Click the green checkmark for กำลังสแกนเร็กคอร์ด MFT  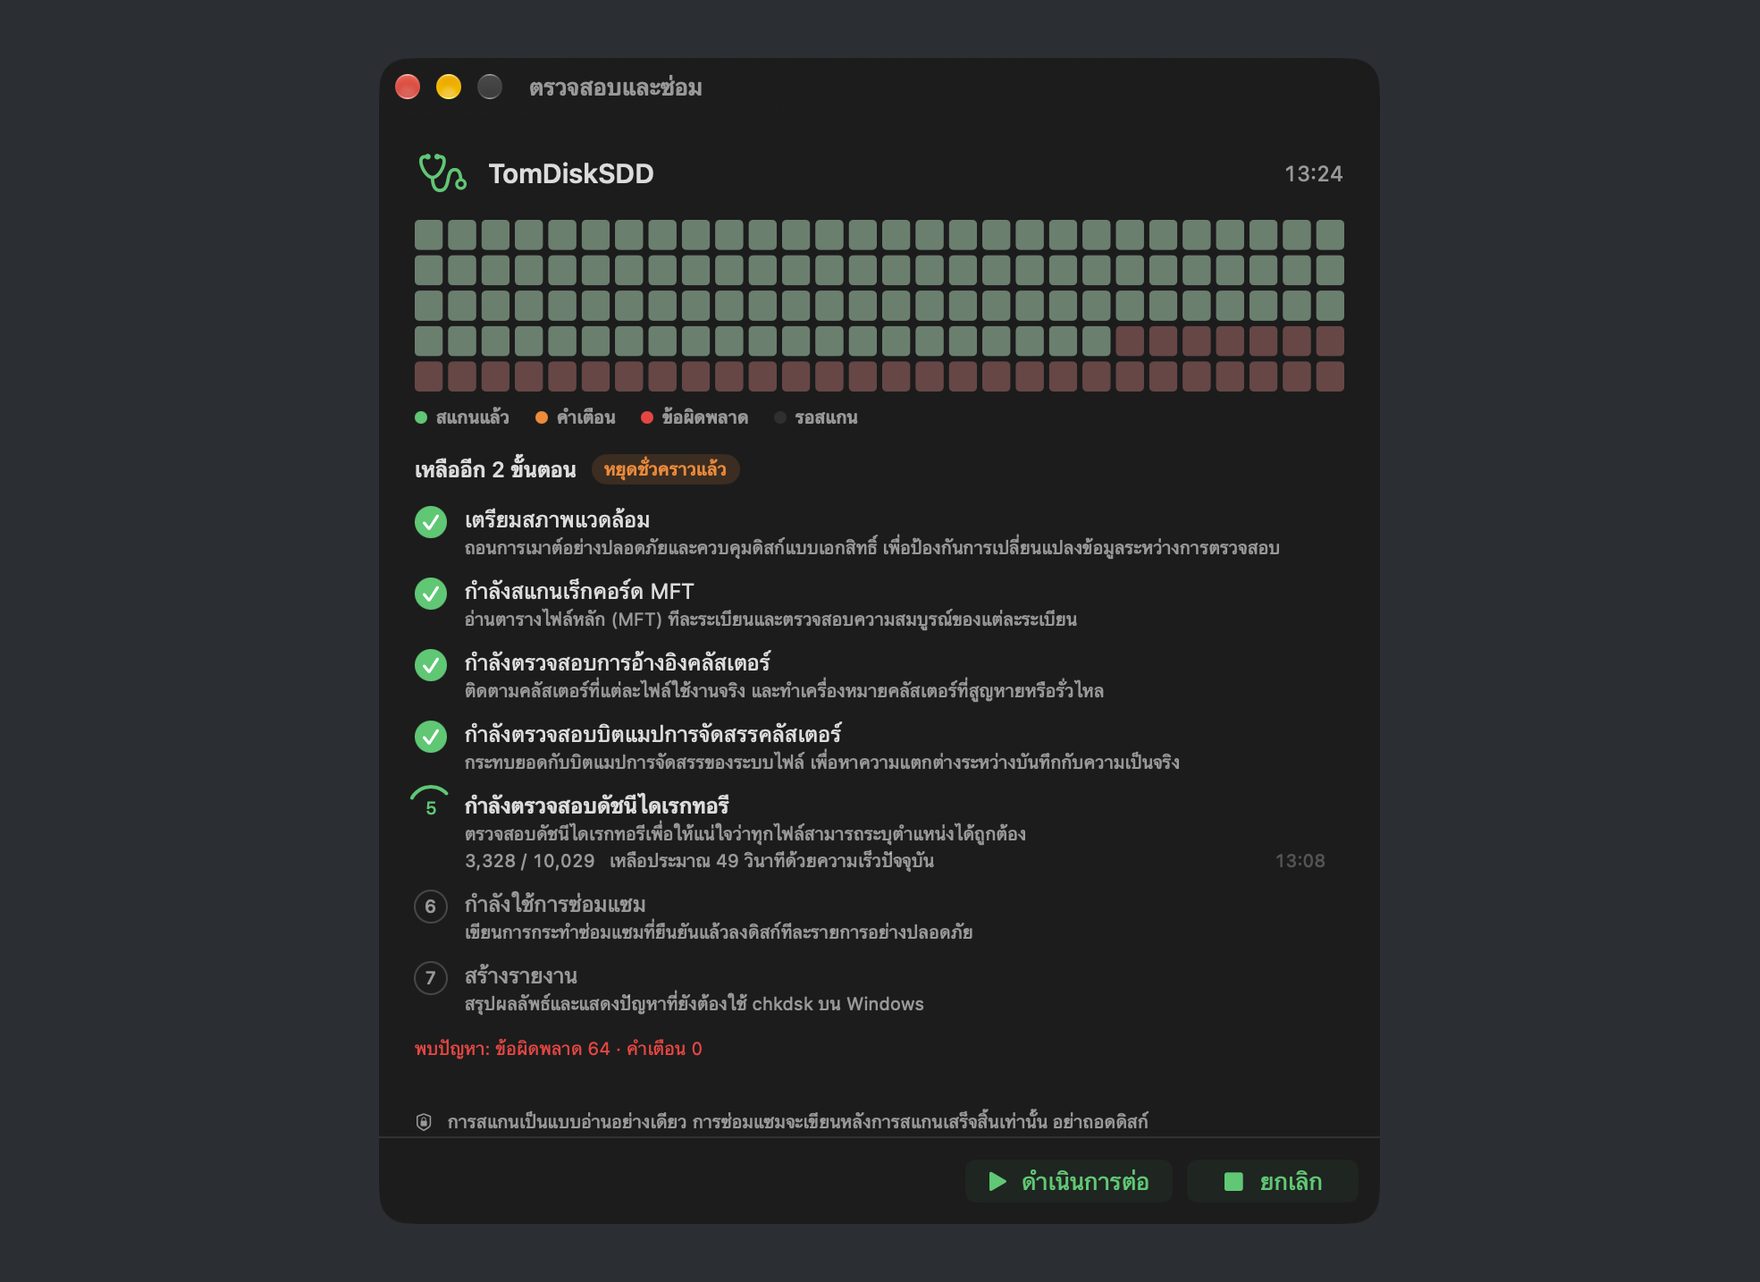tap(431, 593)
